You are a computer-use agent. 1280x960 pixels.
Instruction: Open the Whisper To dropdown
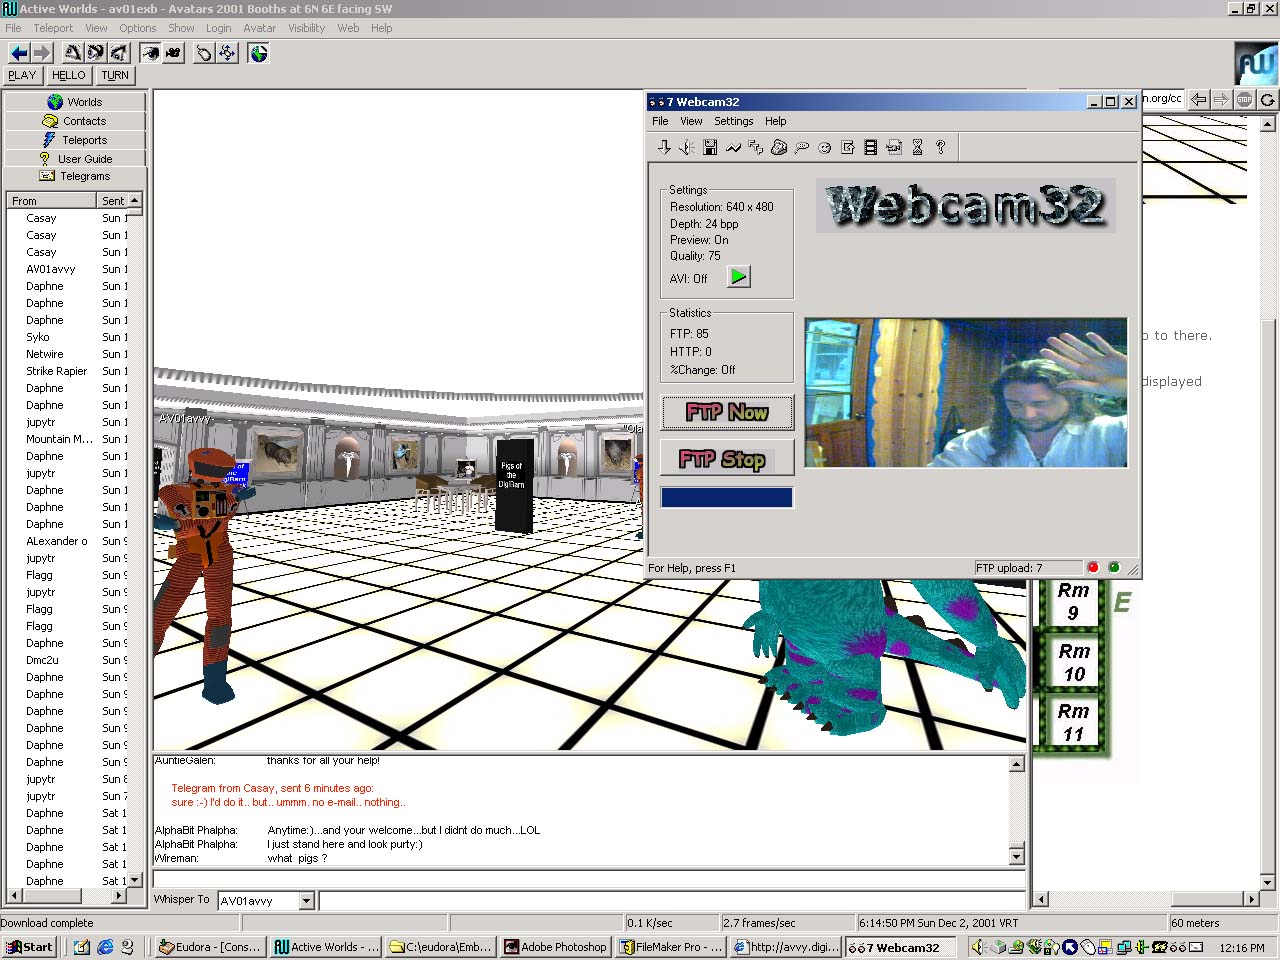click(x=307, y=901)
